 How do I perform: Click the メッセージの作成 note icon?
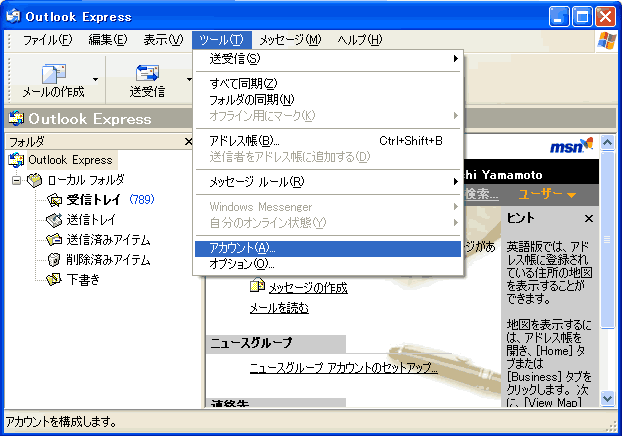[x=257, y=285]
